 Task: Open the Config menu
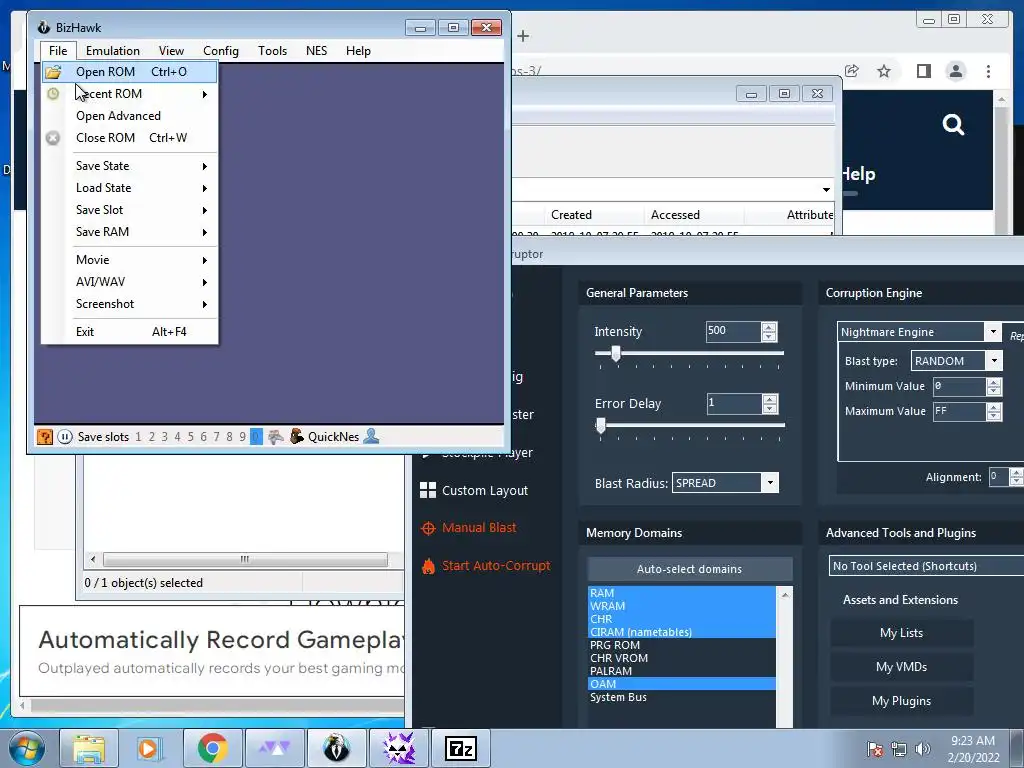(x=221, y=50)
